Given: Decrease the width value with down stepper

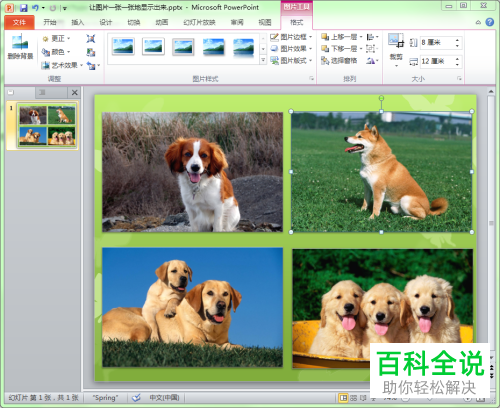Looking at the screenshot, I should [457, 64].
